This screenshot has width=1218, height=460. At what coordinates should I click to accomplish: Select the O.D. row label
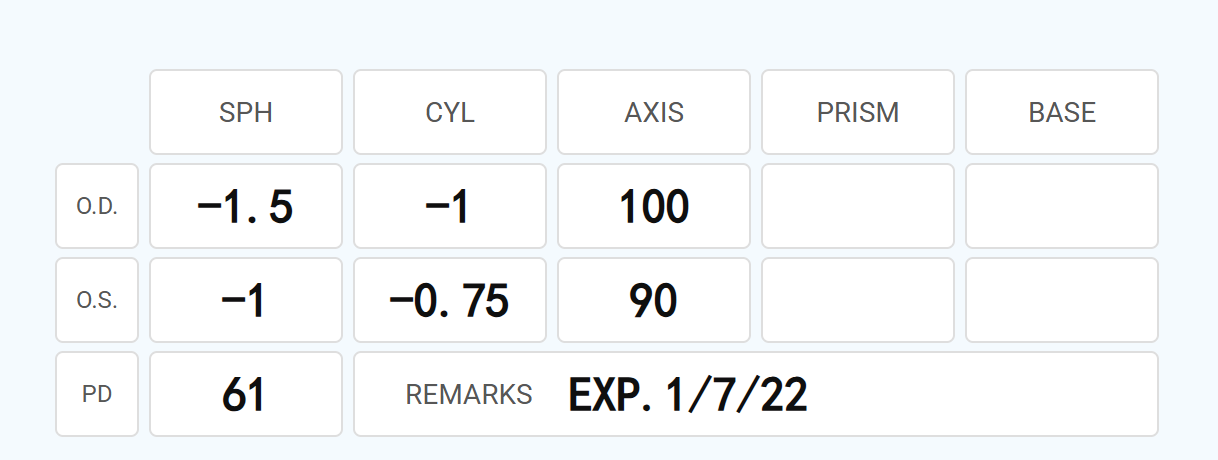click(97, 206)
